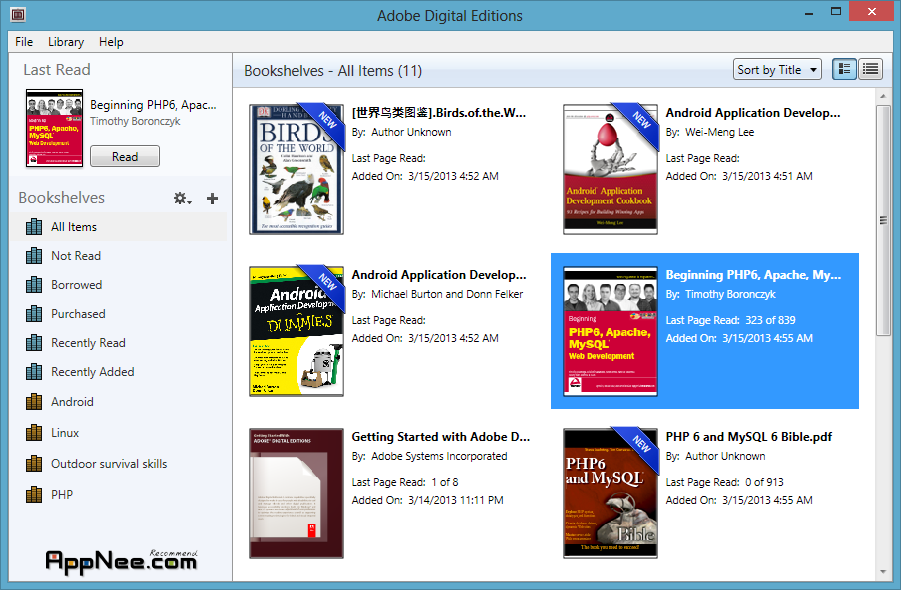Select the Linux bookshelf
901x590 pixels.
(118, 433)
